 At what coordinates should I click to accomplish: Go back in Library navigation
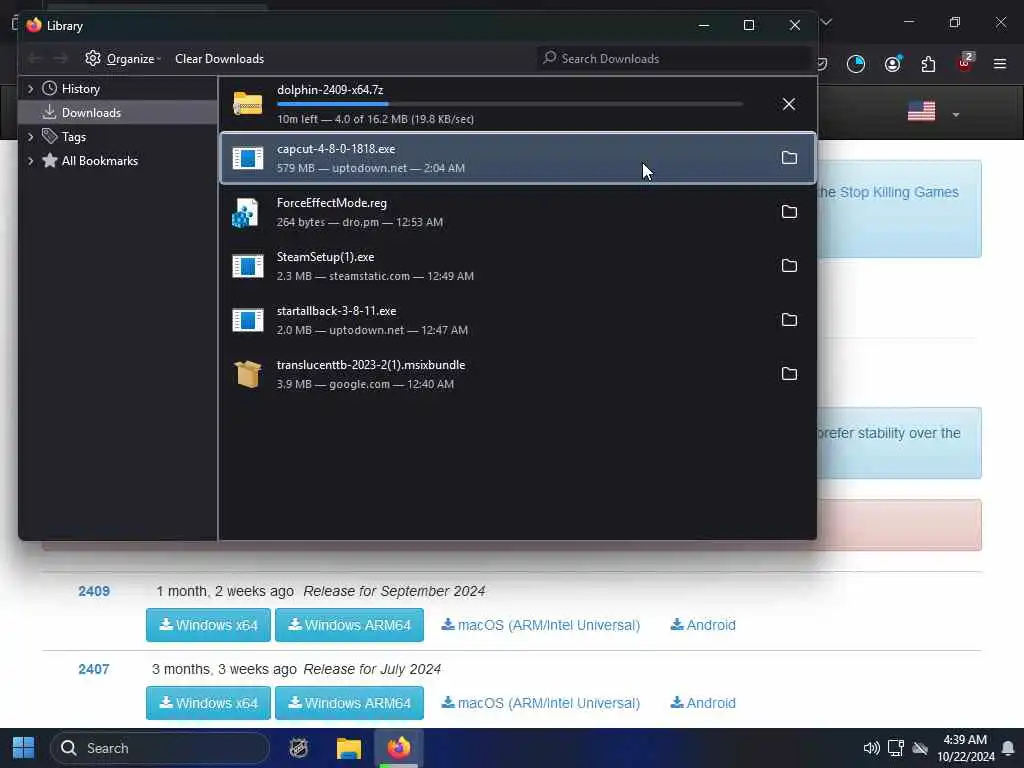click(35, 59)
